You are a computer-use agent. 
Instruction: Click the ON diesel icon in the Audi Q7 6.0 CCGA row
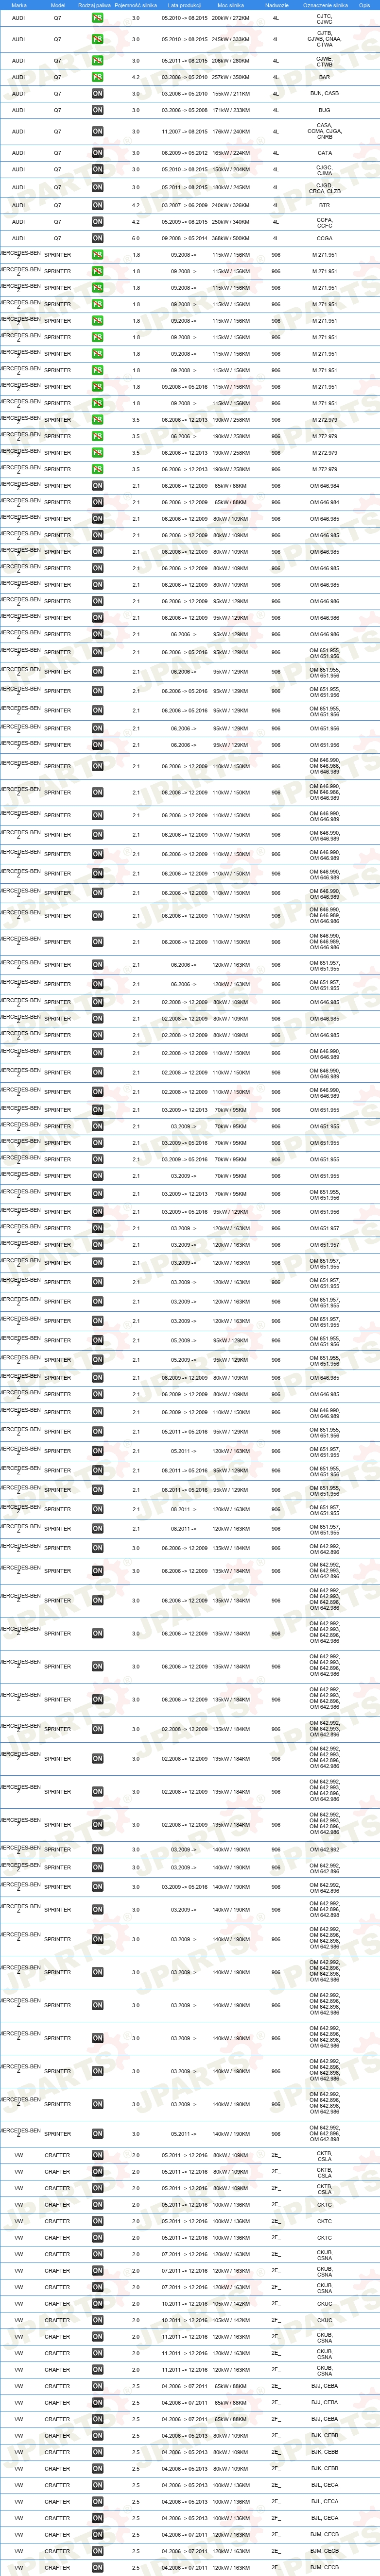(x=97, y=238)
